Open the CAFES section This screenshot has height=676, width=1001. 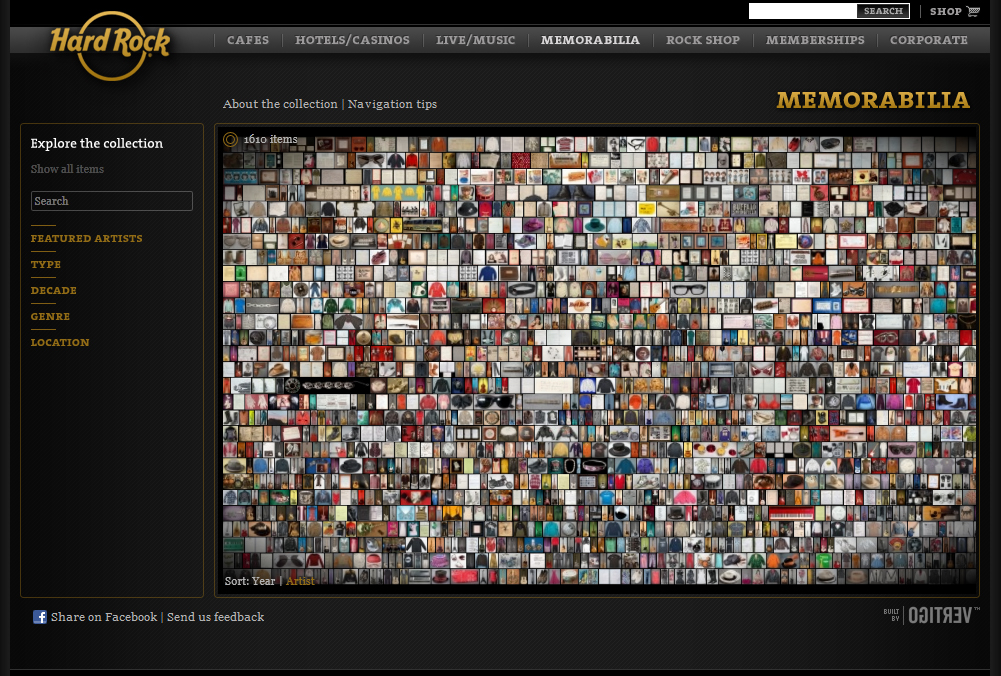[247, 40]
